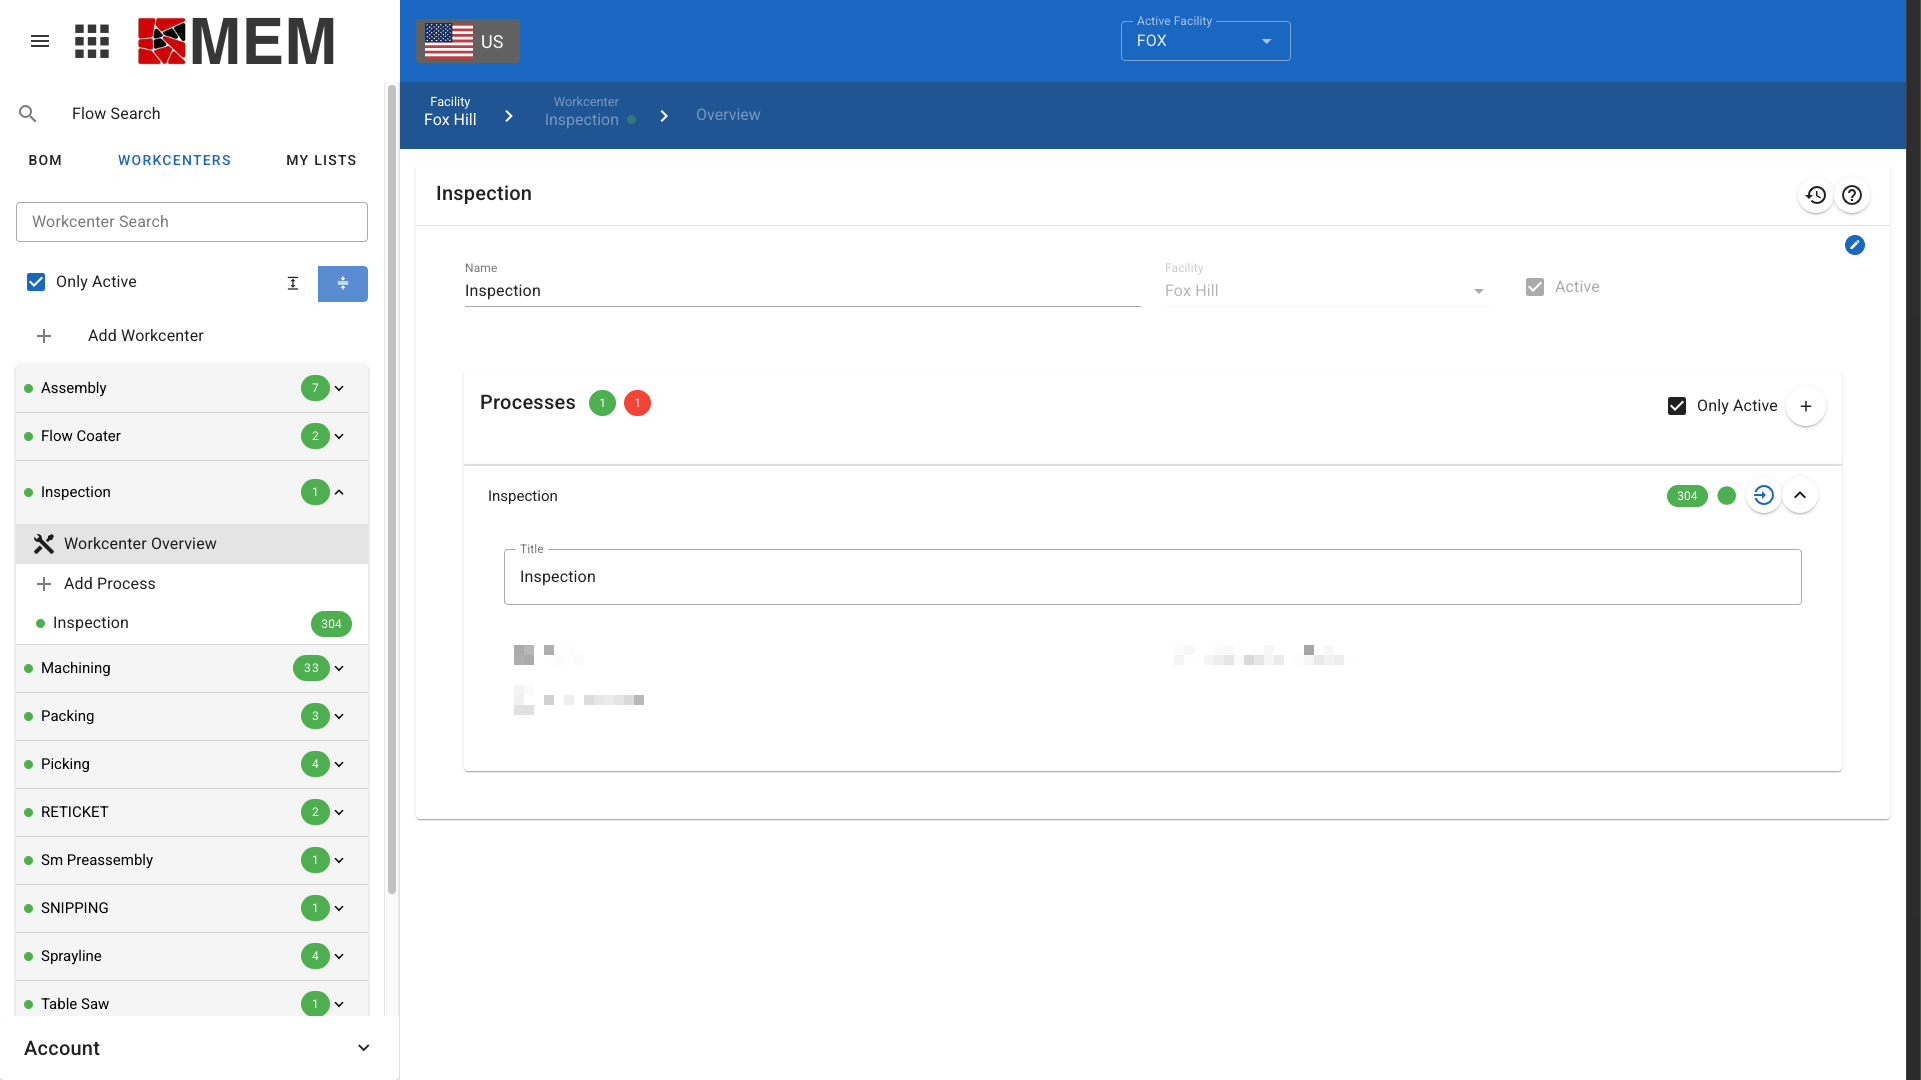Toggle Only Active checkbox in Processes
The width and height of the screenshot is (1921, 1080).
[x=1677, y=406]
